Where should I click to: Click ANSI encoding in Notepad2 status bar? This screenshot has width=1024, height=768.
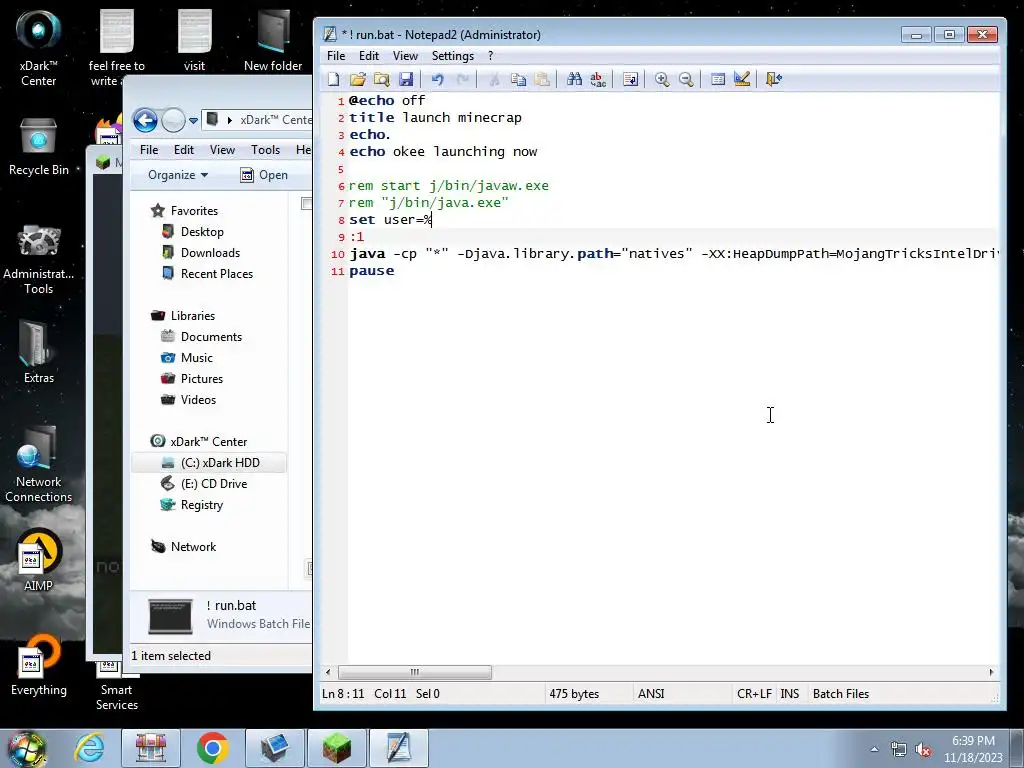651,694
